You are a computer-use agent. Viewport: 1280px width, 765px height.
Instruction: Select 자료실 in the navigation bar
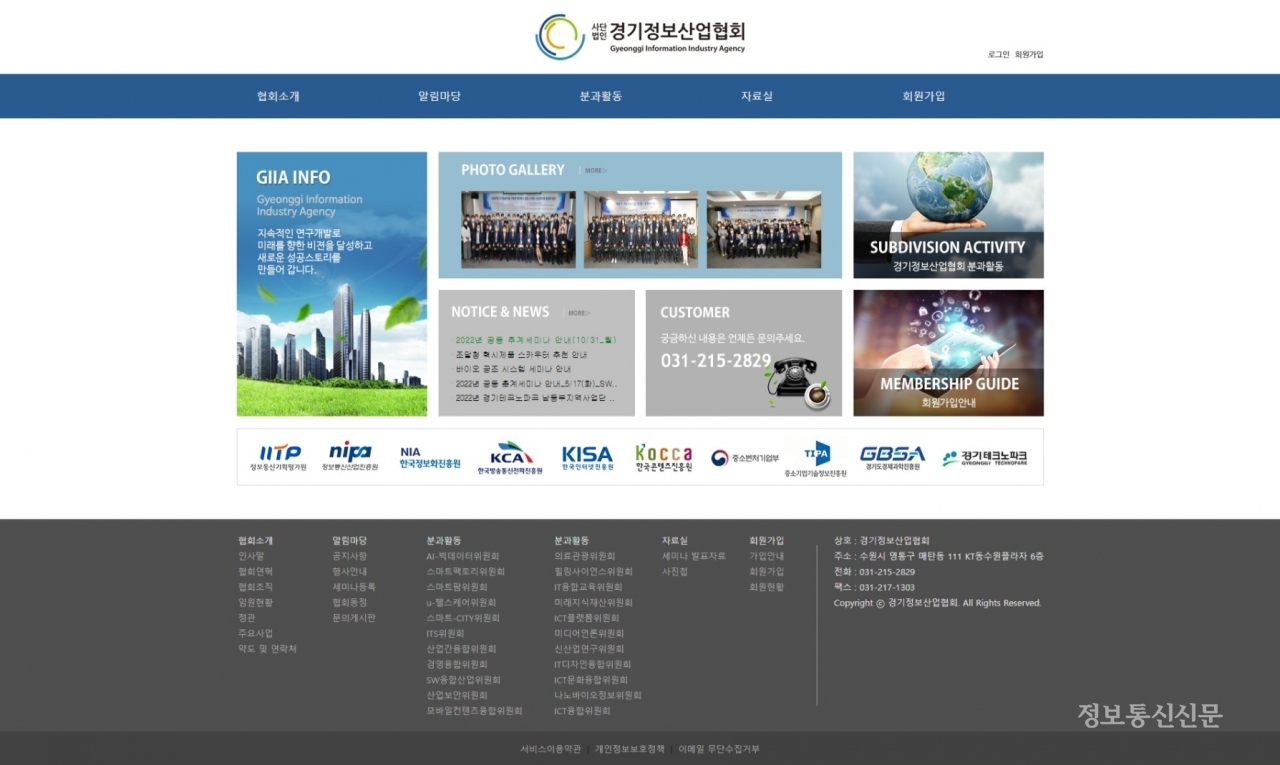(x=757, y=96)
